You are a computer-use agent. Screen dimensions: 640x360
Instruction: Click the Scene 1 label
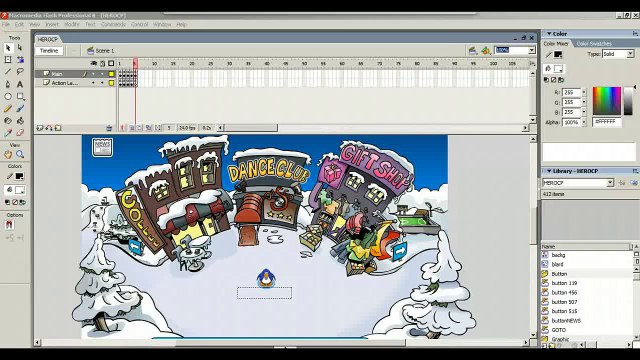[x=105, y=51]
